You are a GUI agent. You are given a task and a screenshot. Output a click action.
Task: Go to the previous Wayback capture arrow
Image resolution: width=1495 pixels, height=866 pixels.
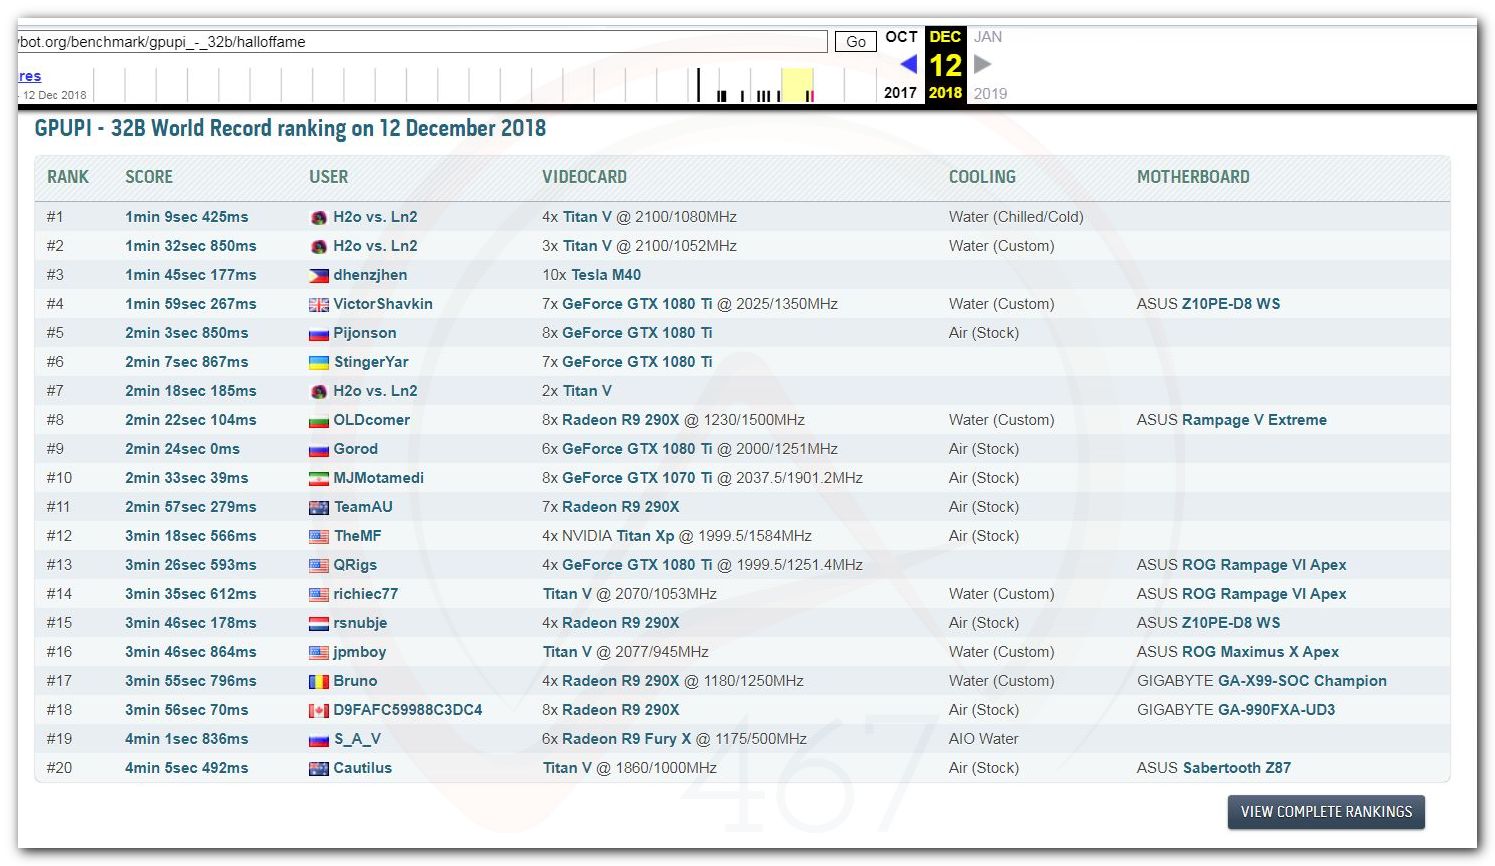point(908,64)
